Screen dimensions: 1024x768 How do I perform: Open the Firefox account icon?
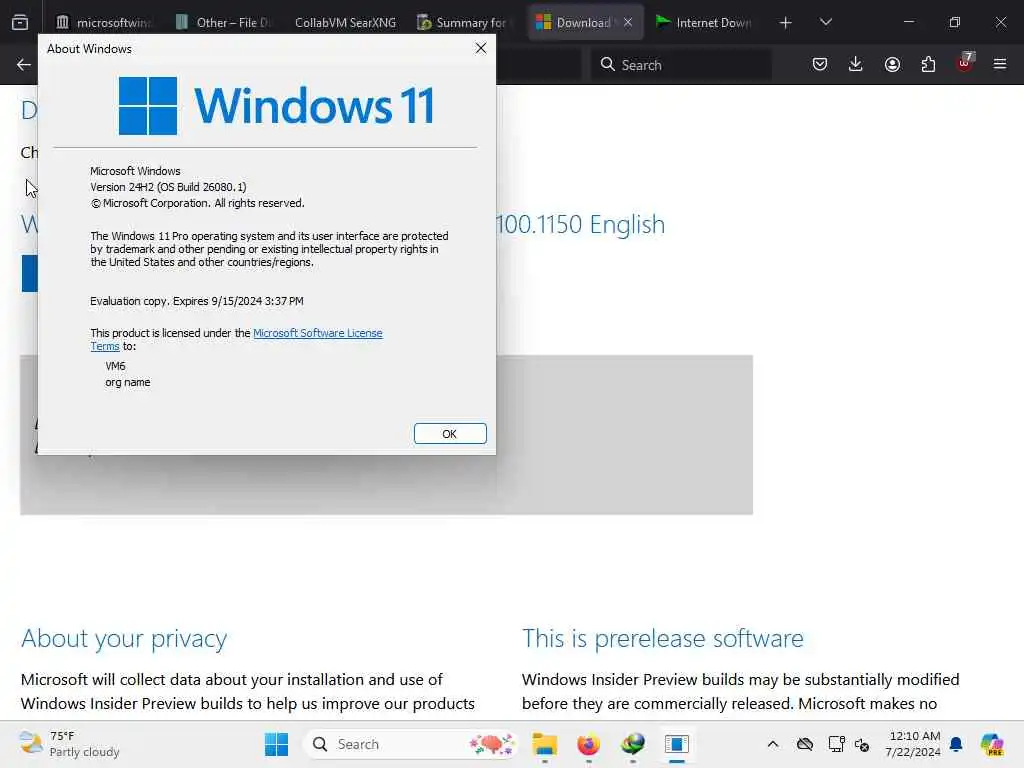(892, 64)
